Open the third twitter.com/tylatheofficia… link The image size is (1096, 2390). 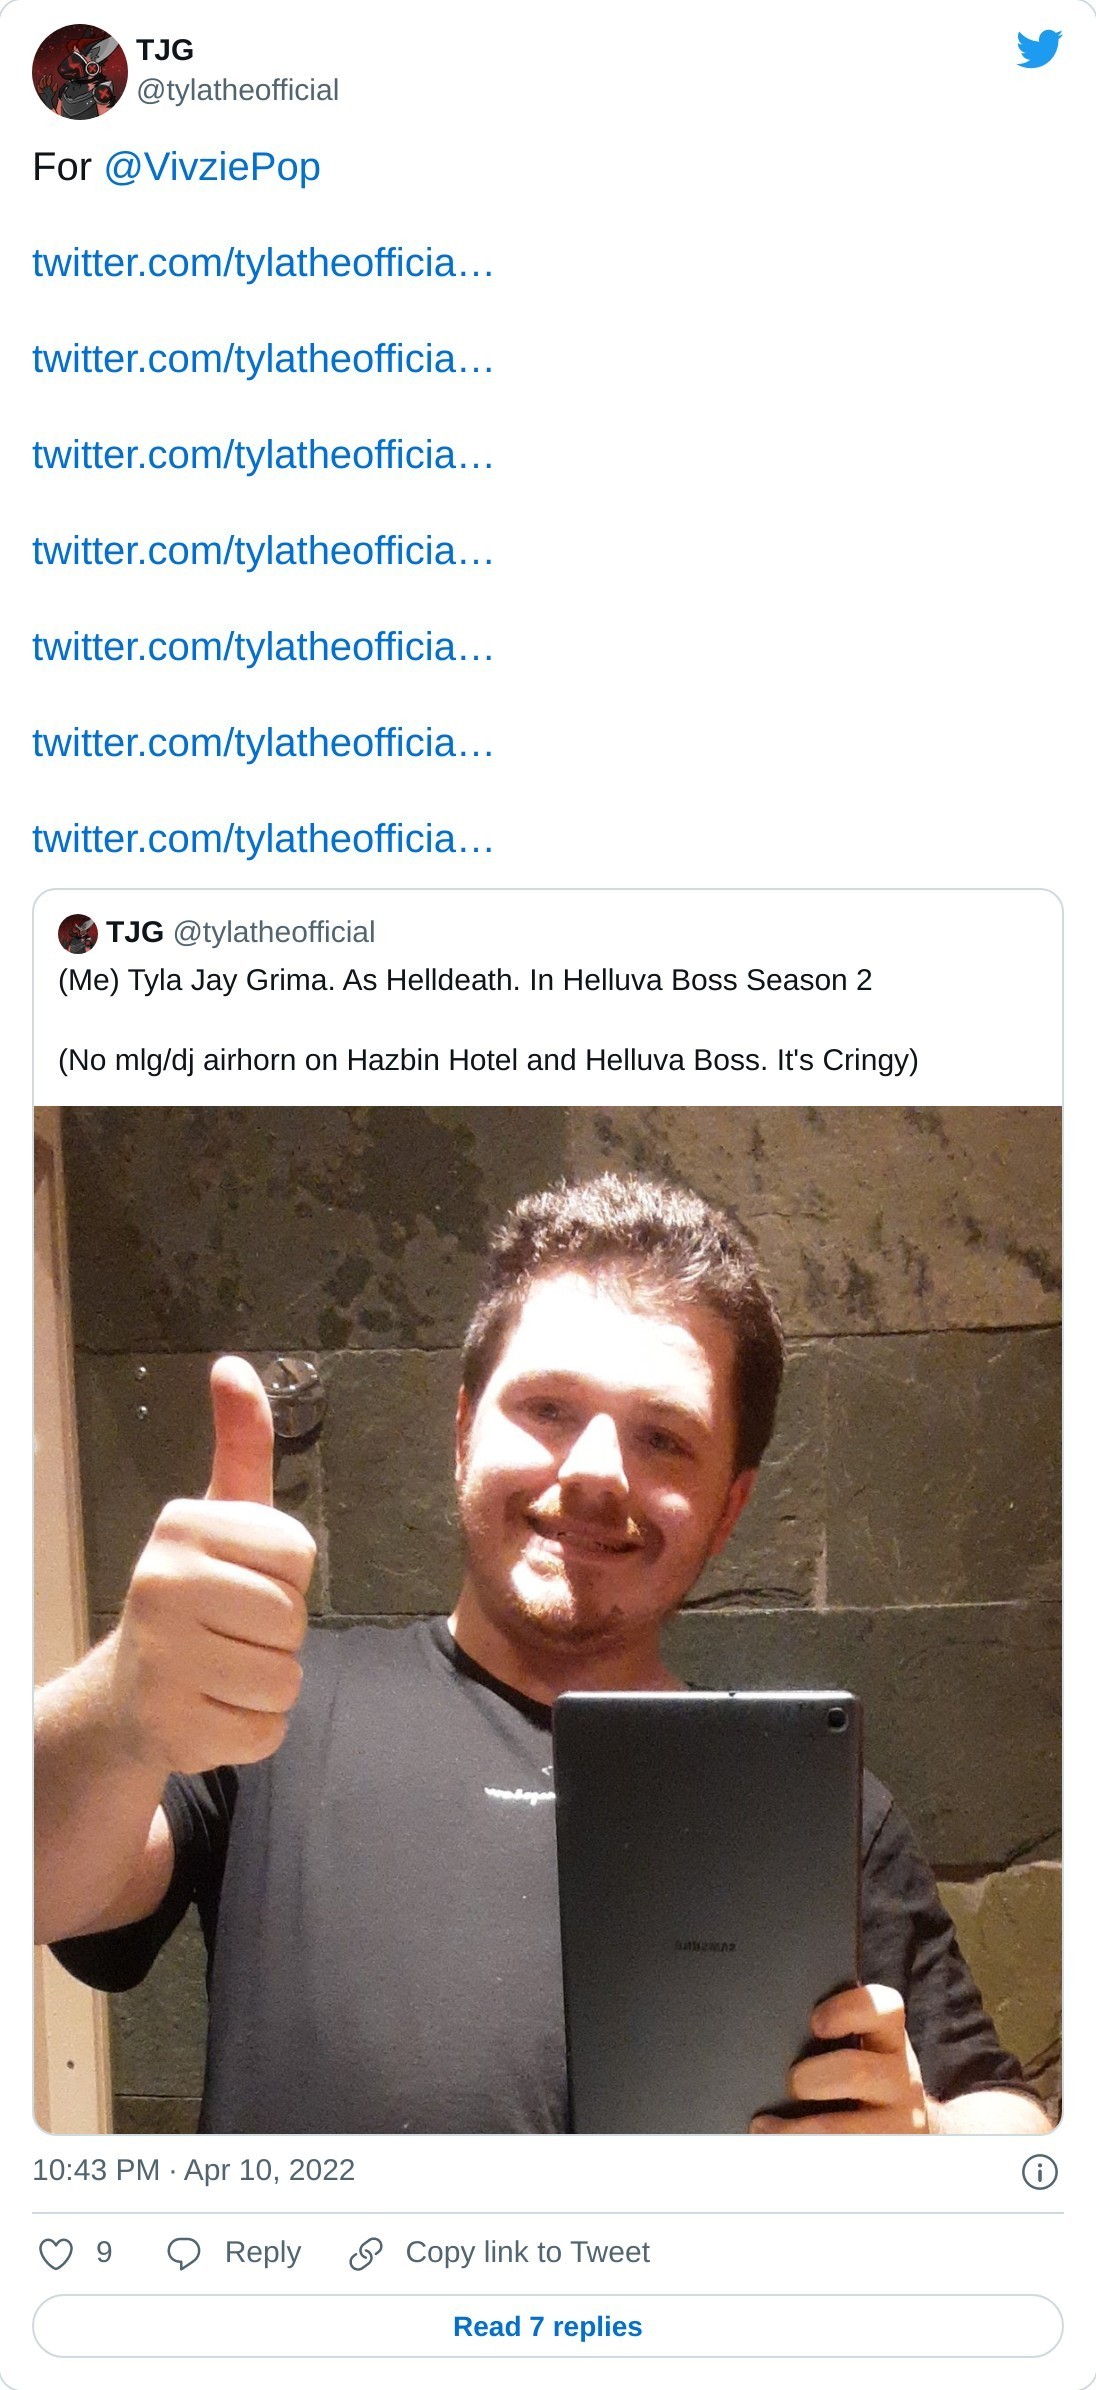[x=263, y=455]
